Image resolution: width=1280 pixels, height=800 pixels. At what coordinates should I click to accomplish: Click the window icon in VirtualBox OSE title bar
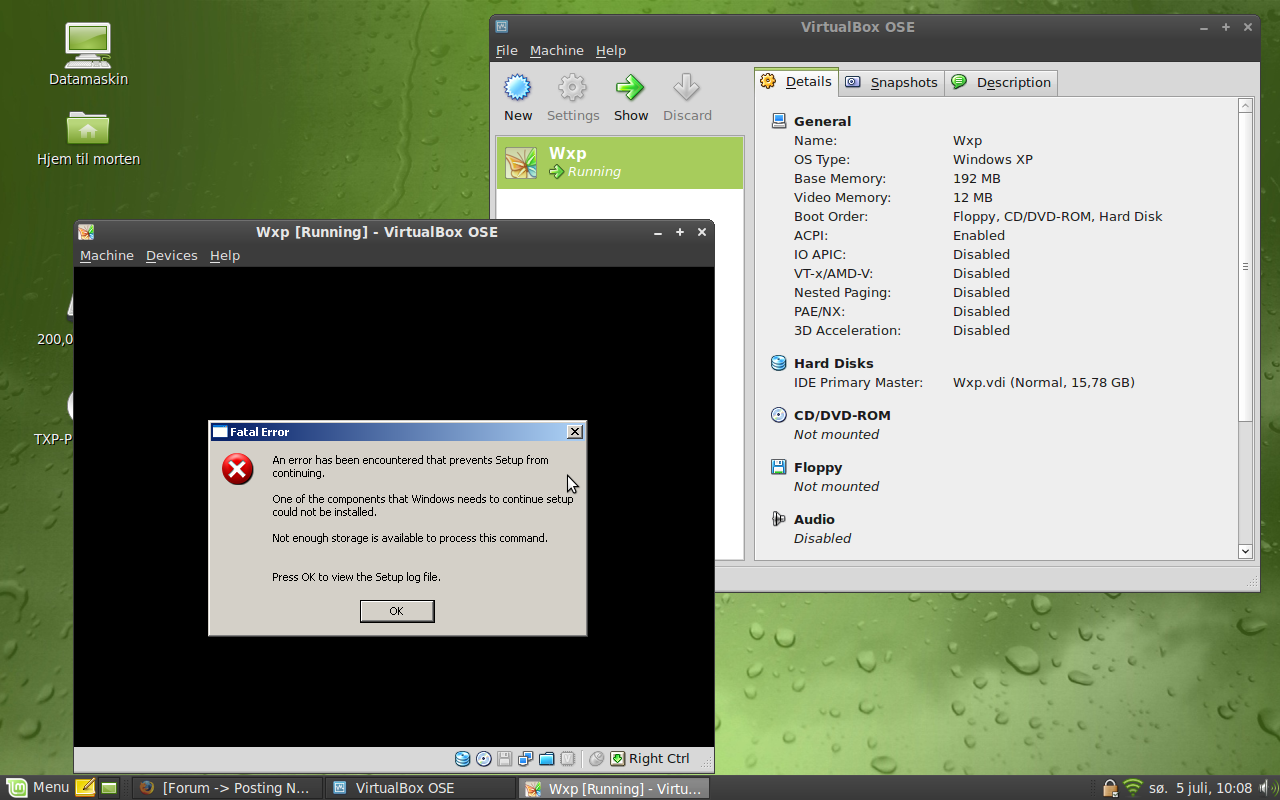coord(502,27)
